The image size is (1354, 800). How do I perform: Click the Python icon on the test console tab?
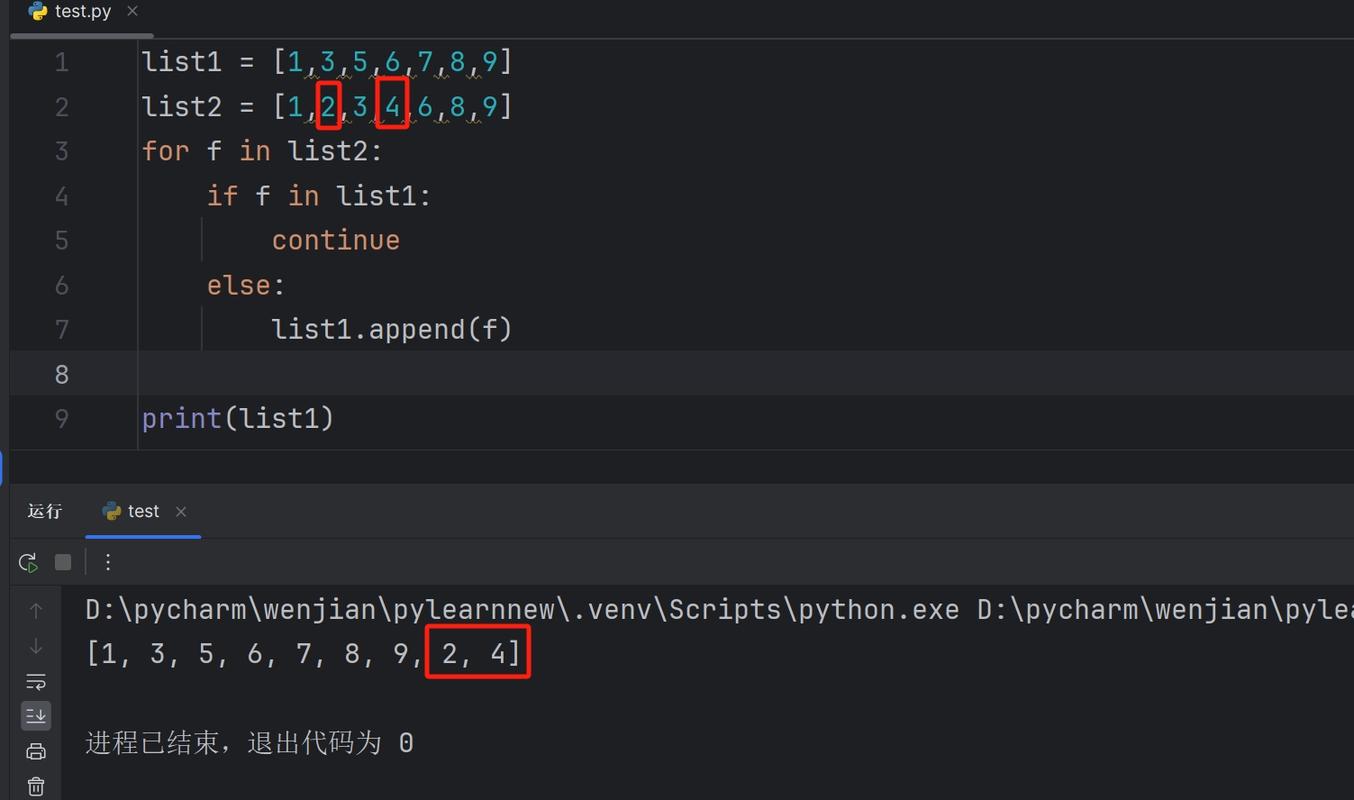110,511
